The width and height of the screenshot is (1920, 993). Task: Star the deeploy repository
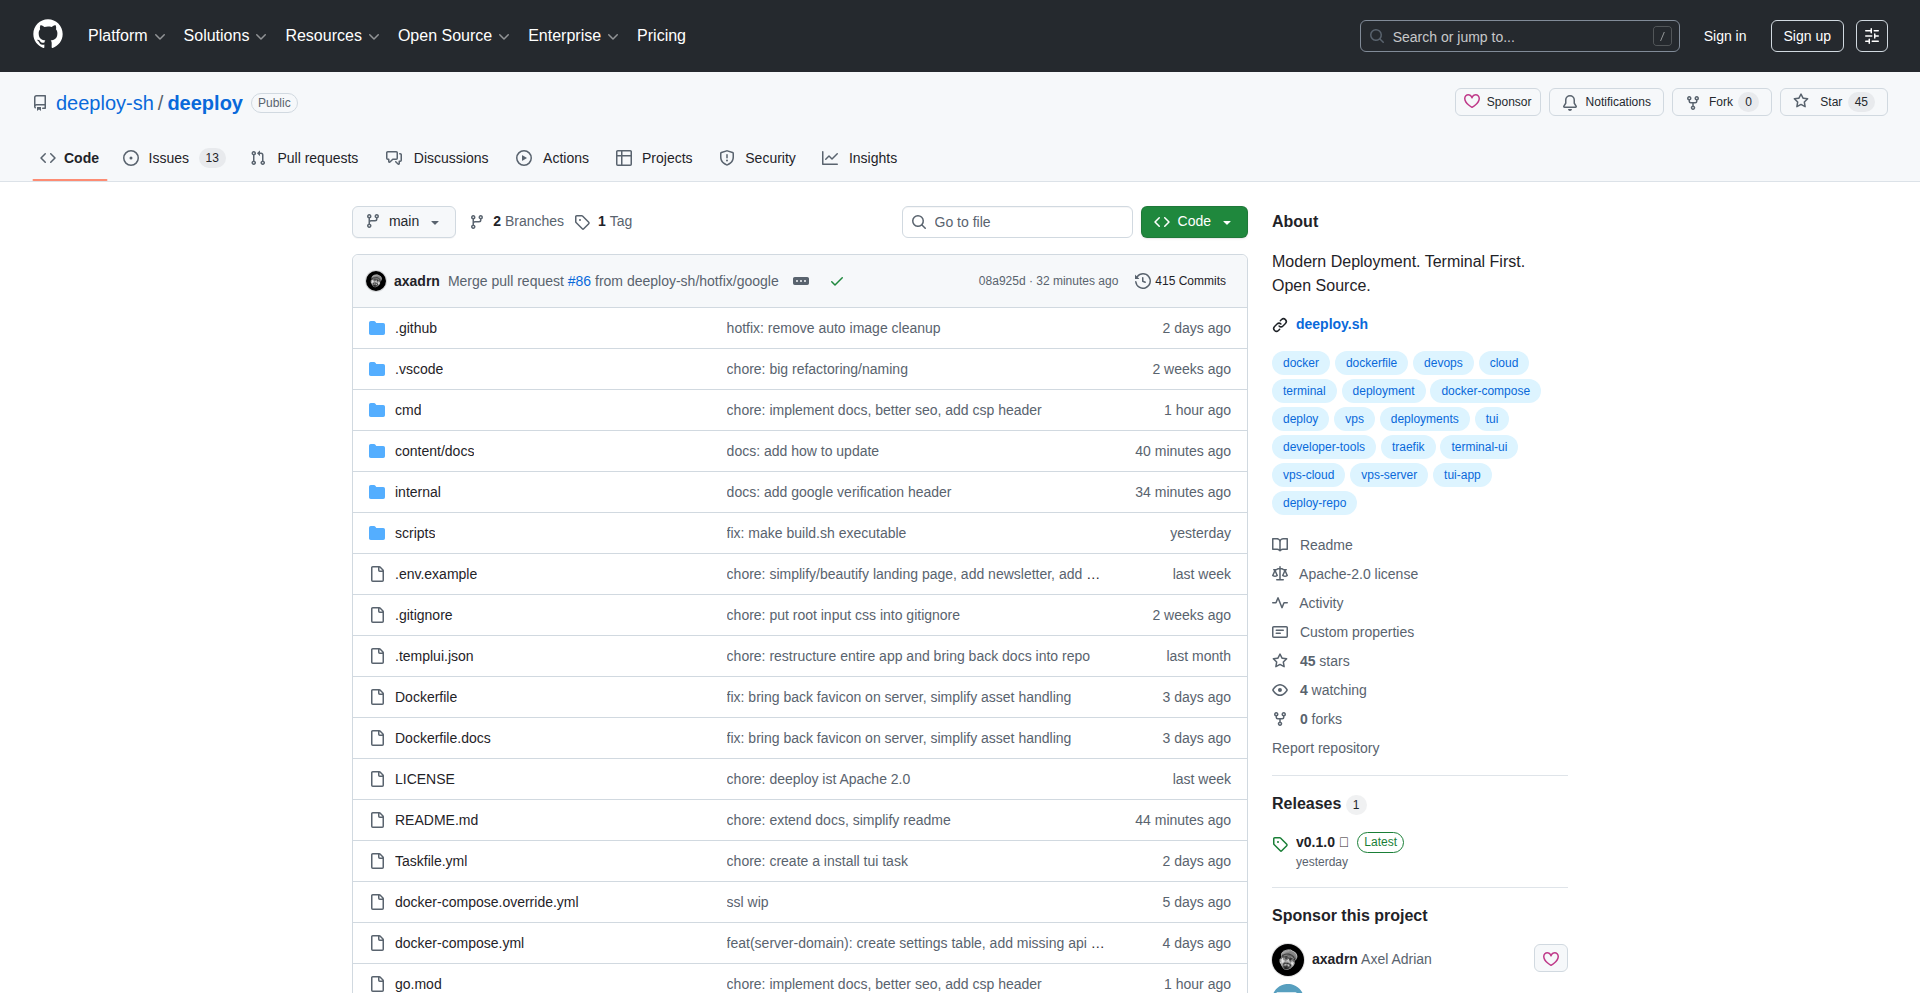click(x=1833, y=102)
